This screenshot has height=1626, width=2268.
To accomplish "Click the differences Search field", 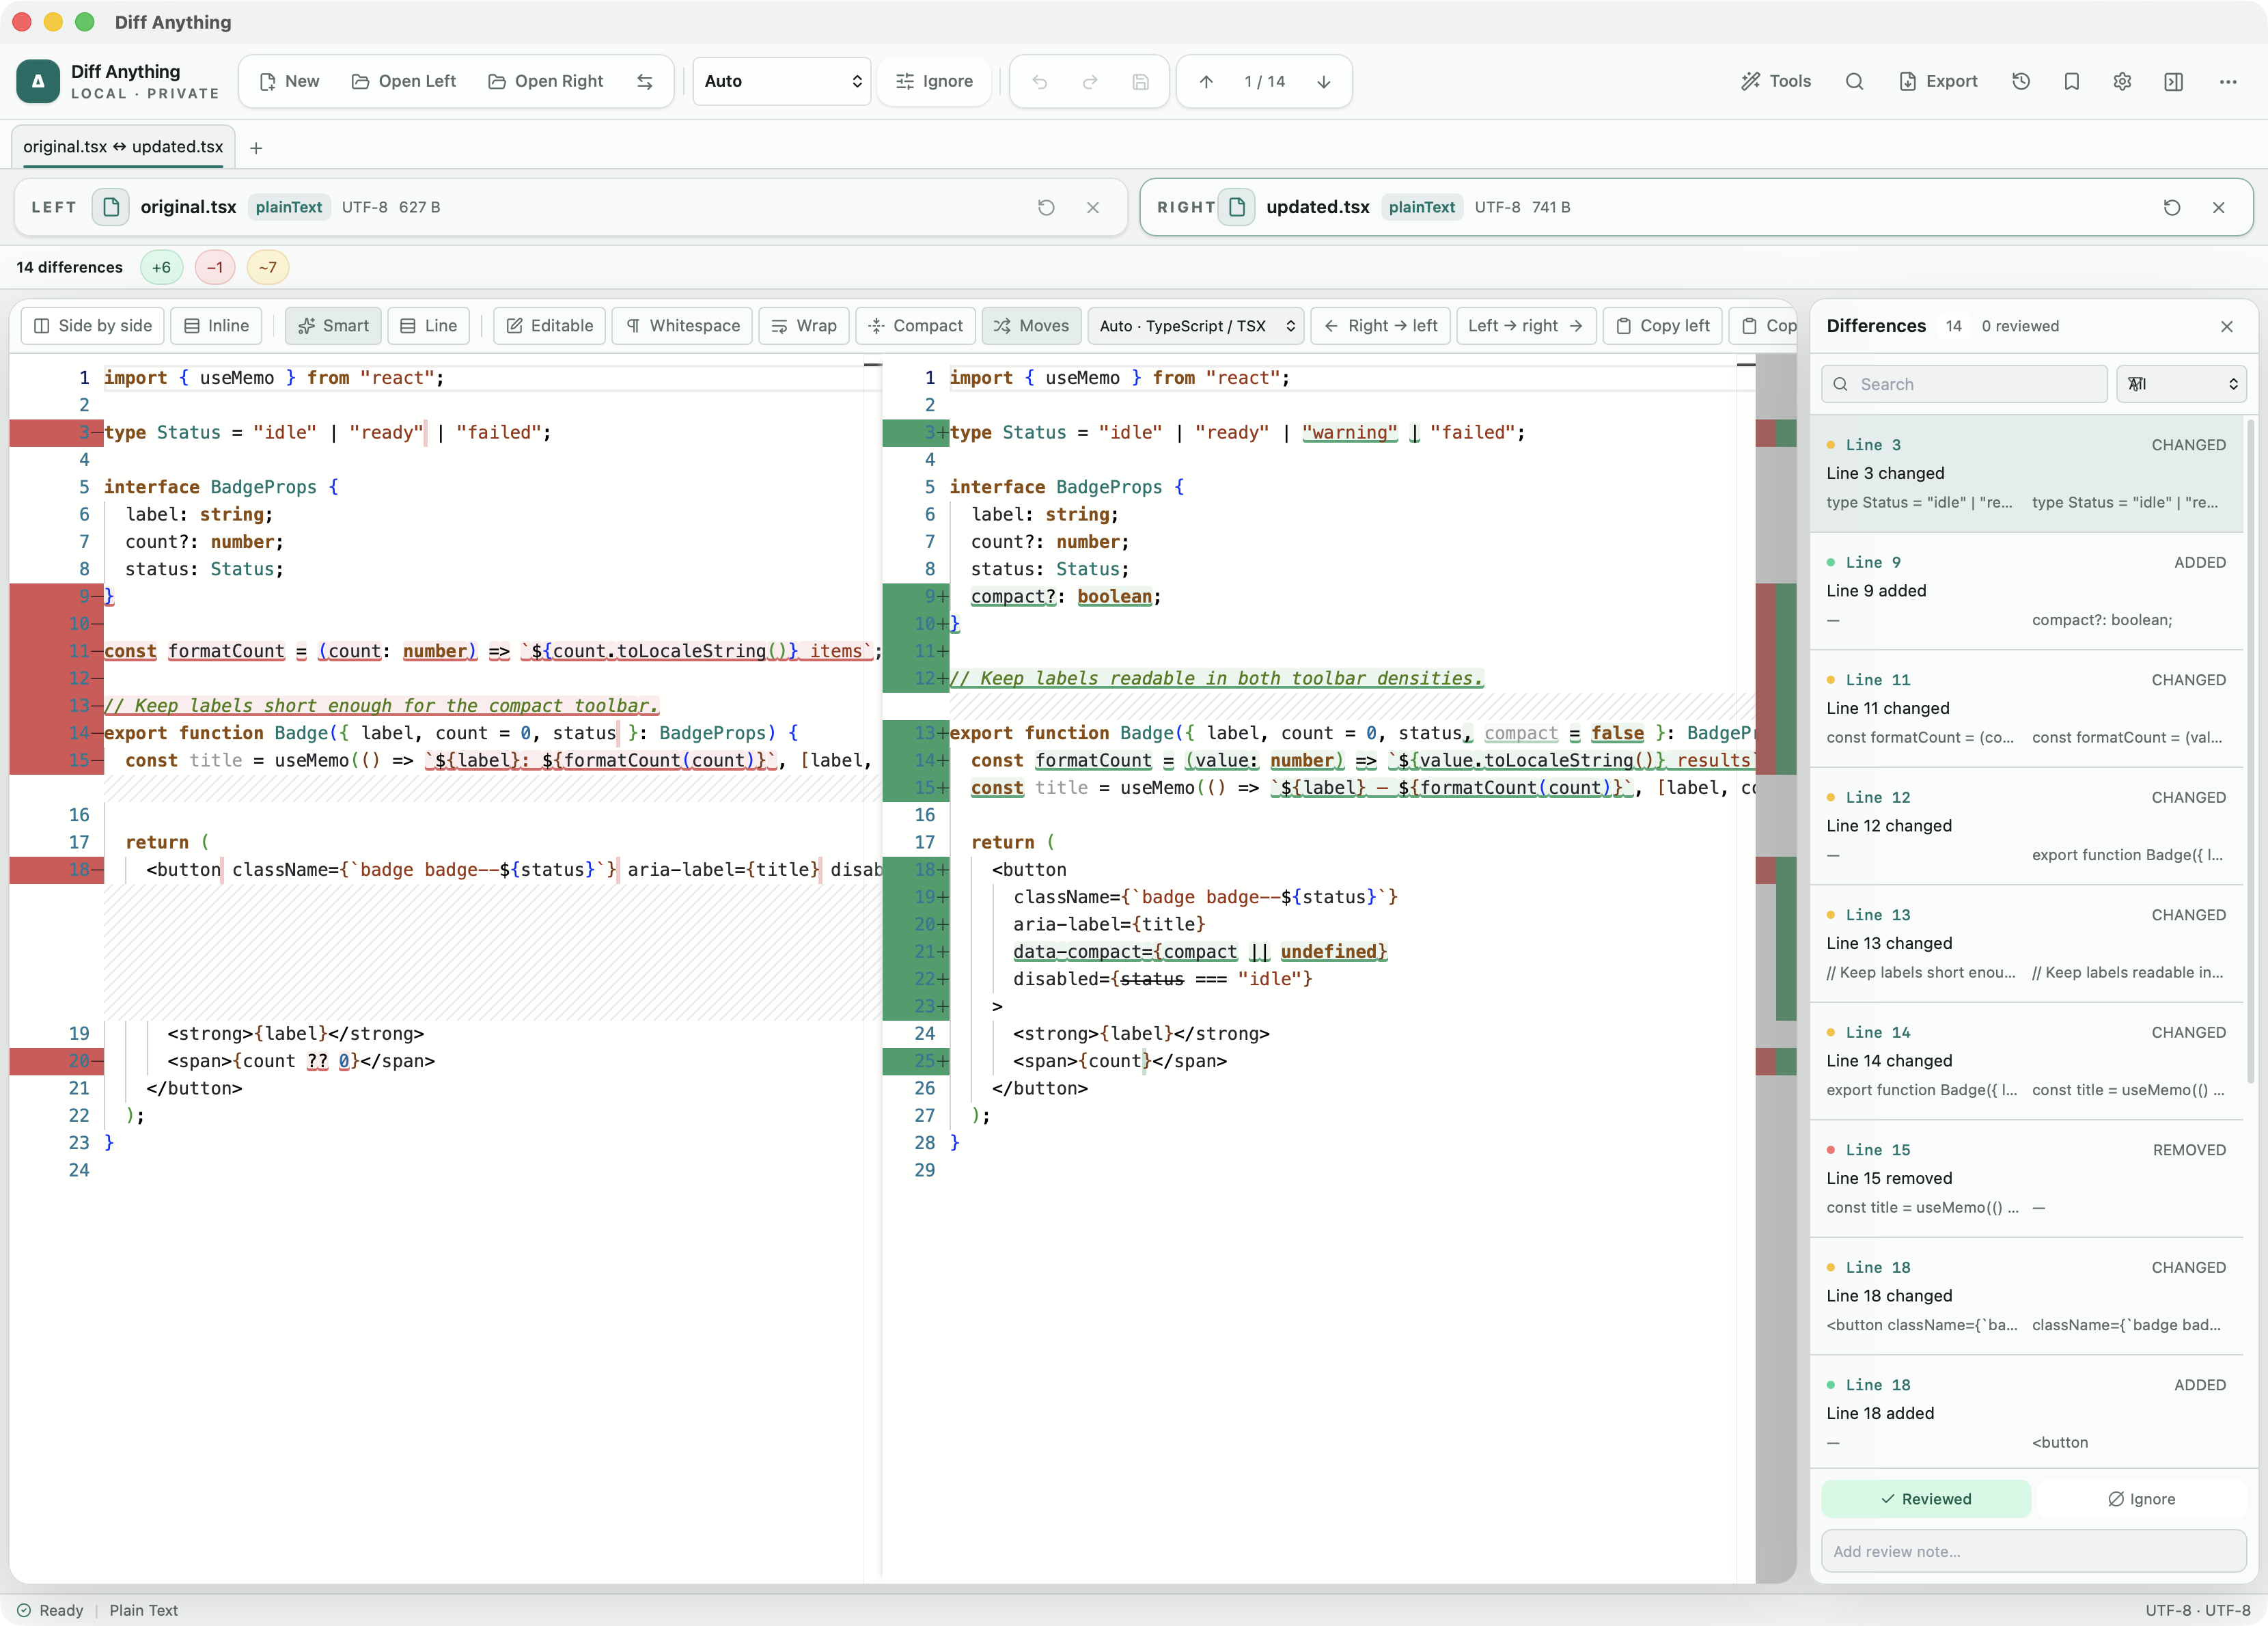I will click(x=1964, y=384).
